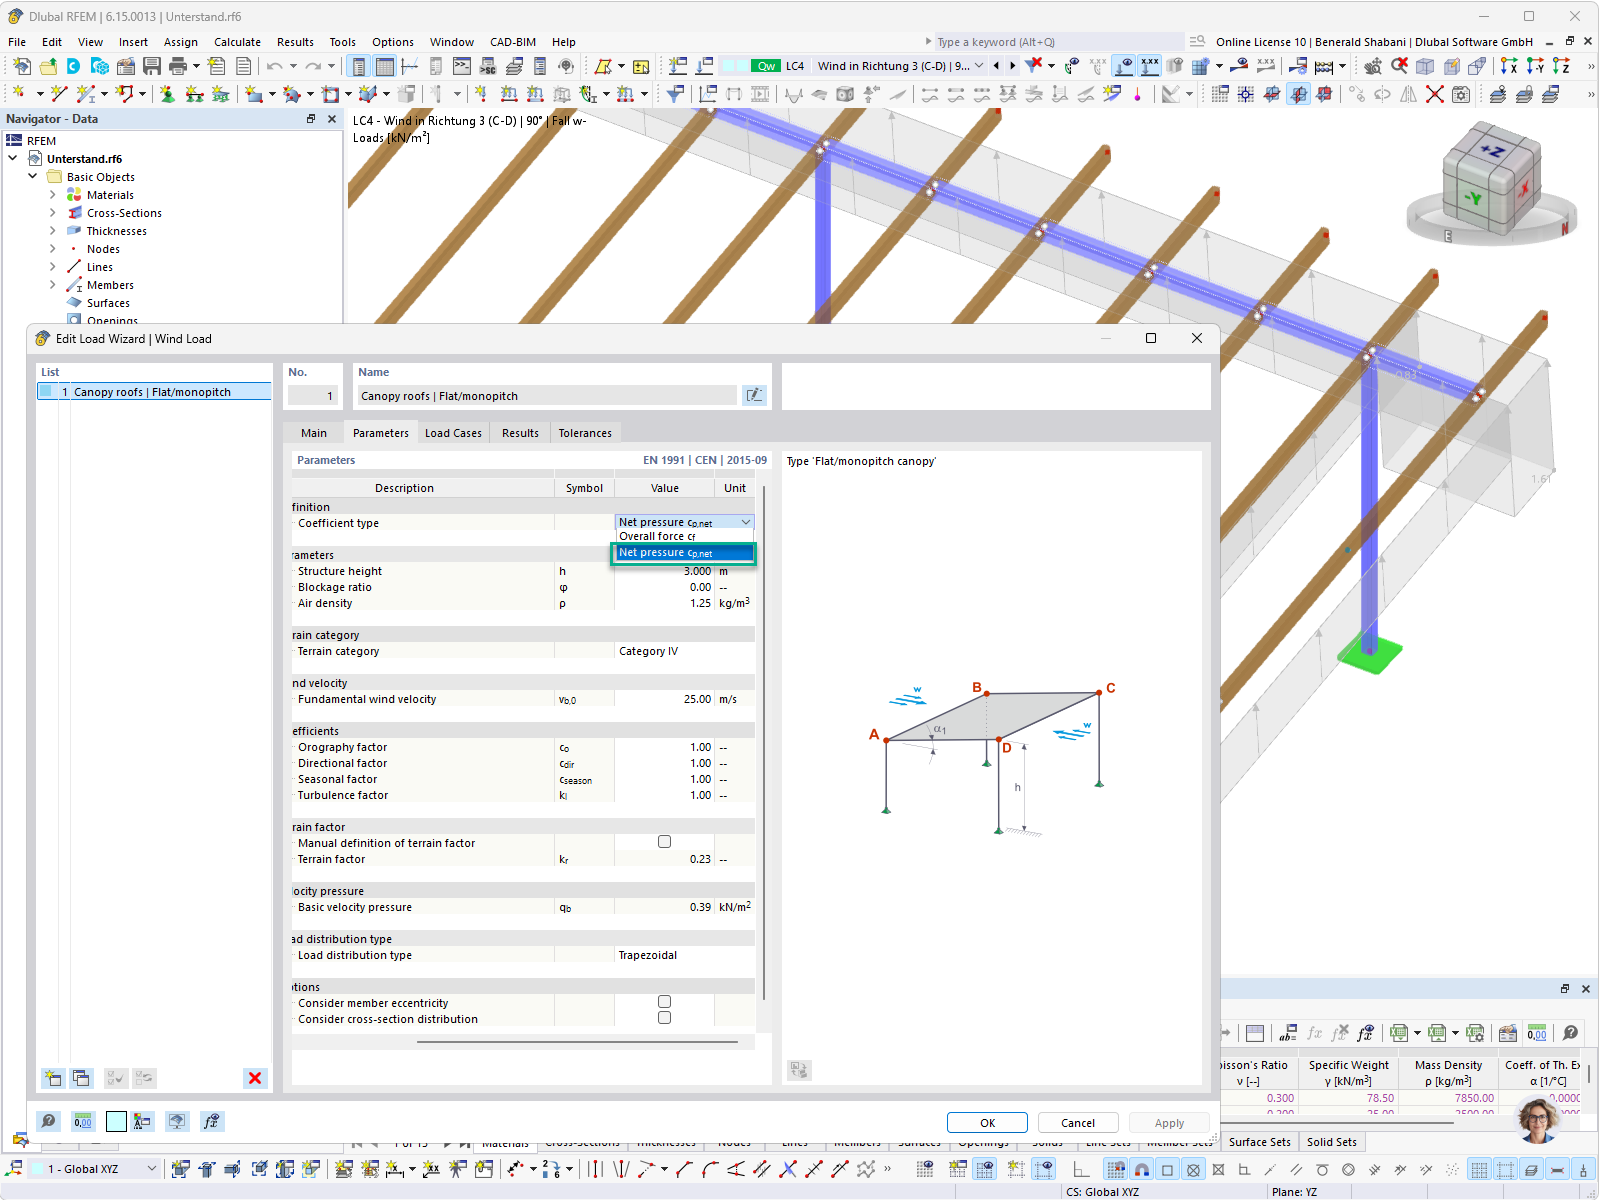Toggle the Navigator panel button in toolbar
The height and width of the screenshot is (1200, 1600).
[358, 66]
